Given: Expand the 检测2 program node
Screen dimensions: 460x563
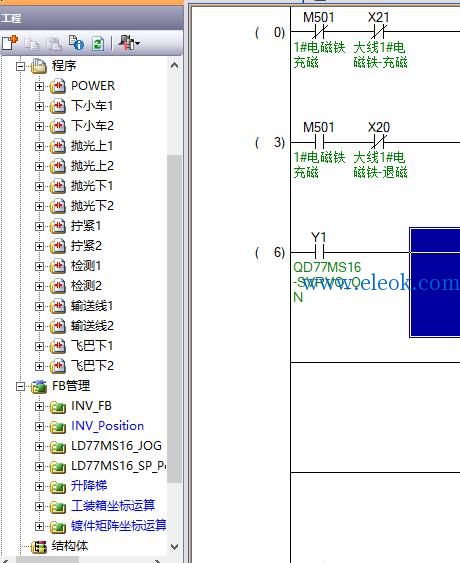Looking at the screenshot, I should coord(39,286).
